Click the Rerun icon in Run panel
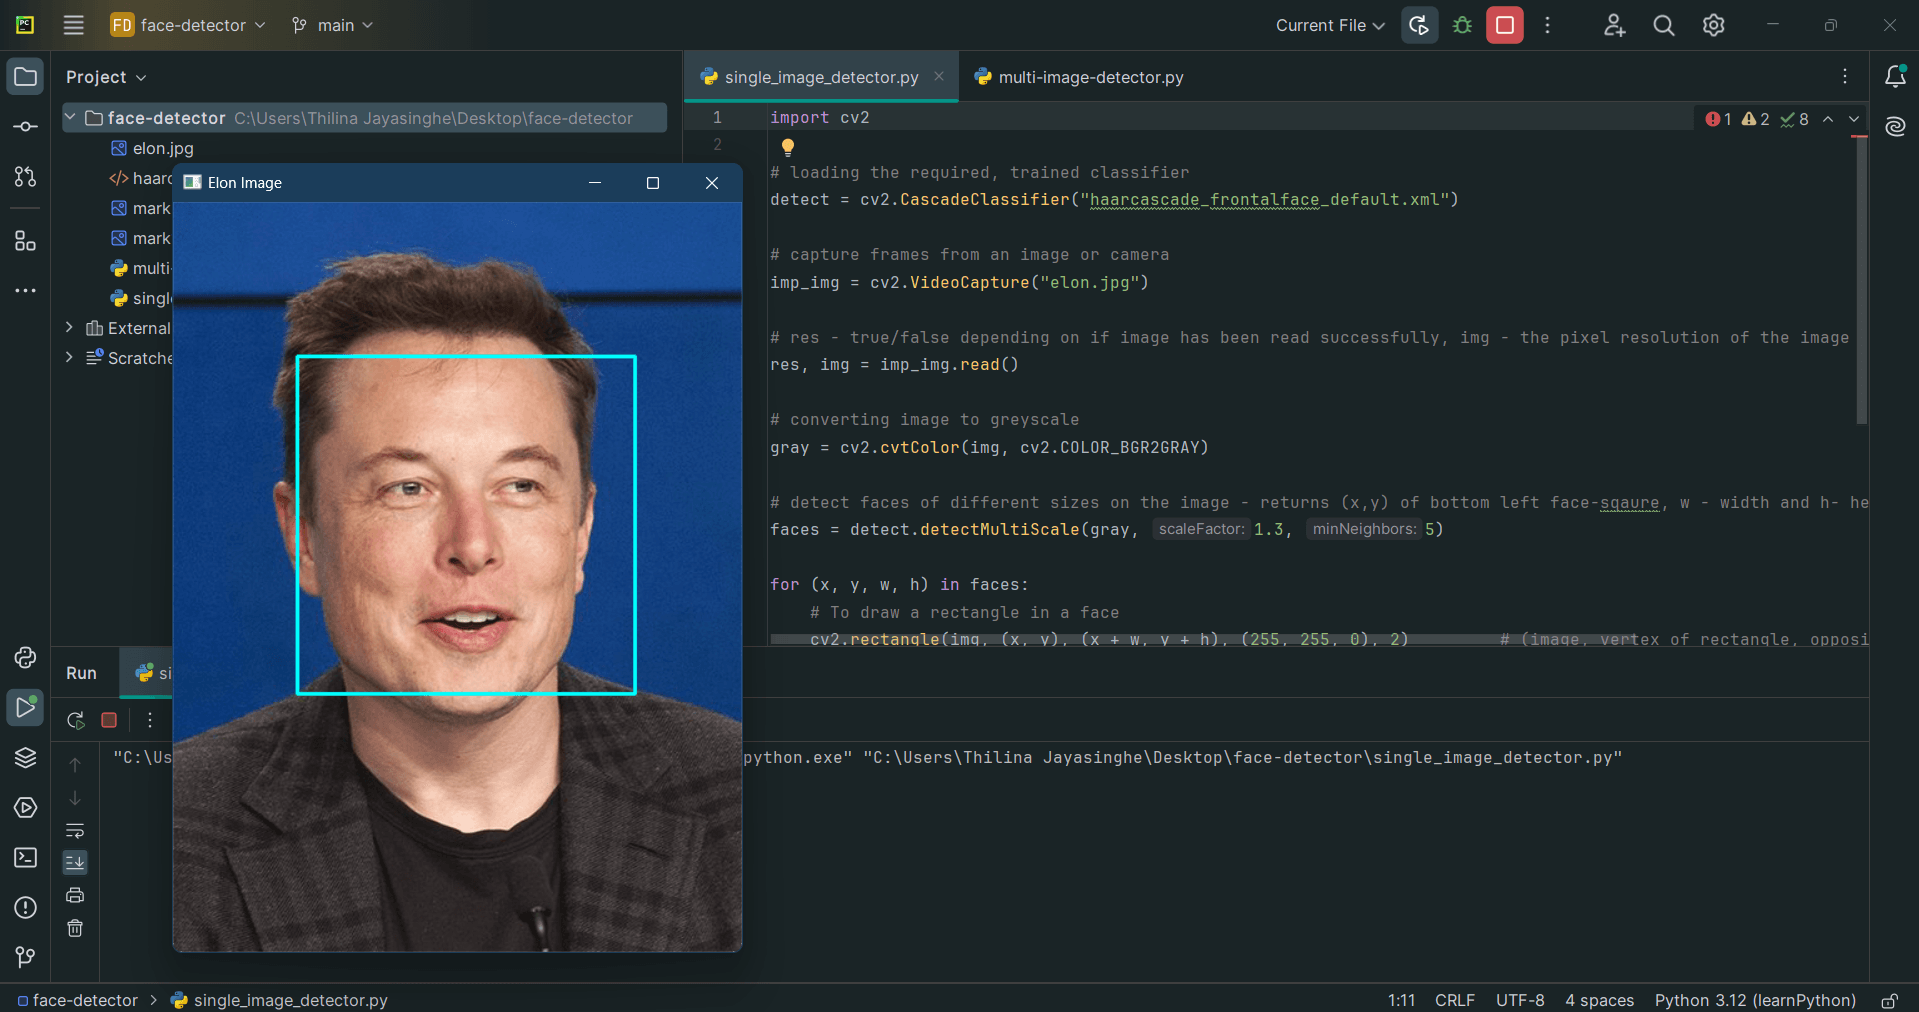 [x=75, y=720]
